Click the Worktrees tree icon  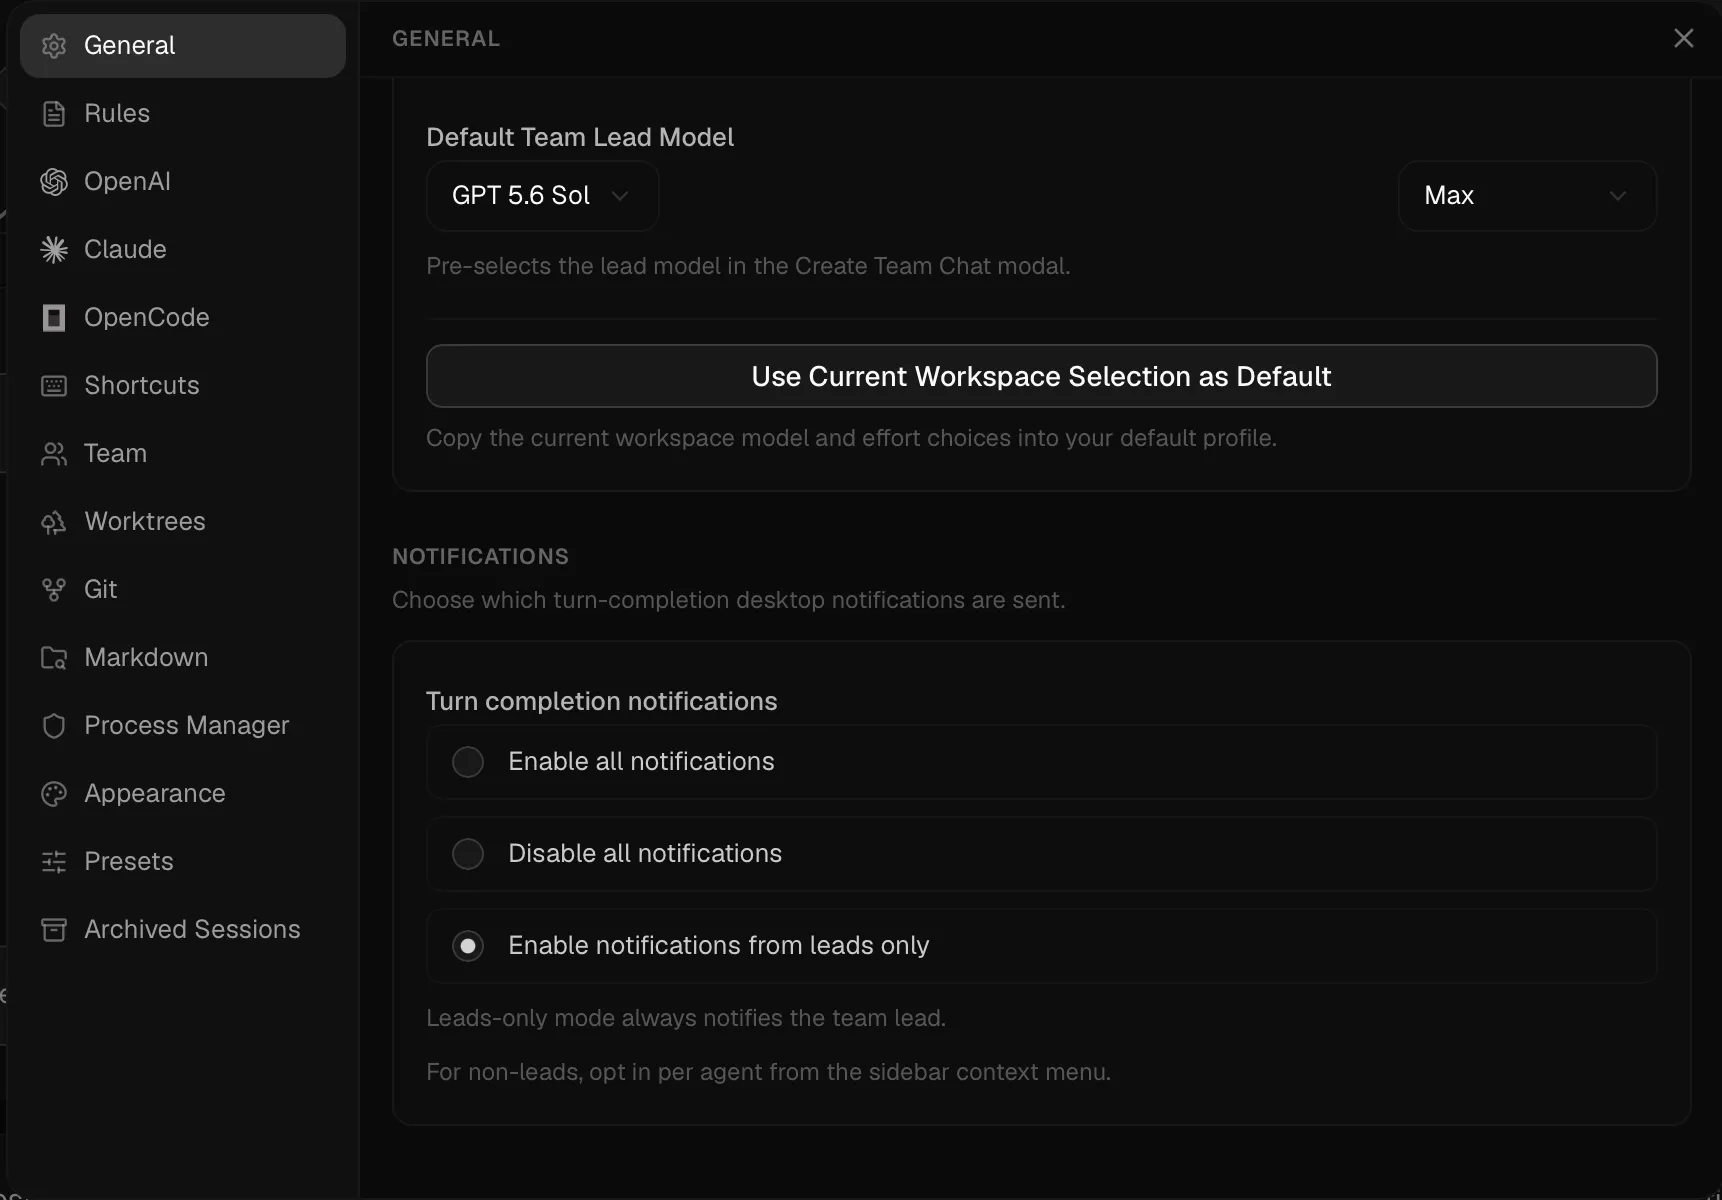pyautogui.click(x=54, y=522)
